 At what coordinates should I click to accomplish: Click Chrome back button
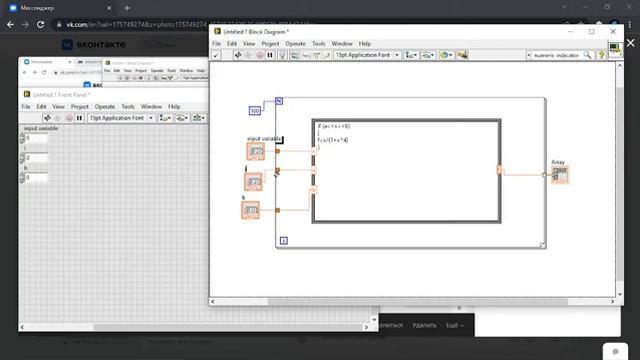(x=10, y=24)
